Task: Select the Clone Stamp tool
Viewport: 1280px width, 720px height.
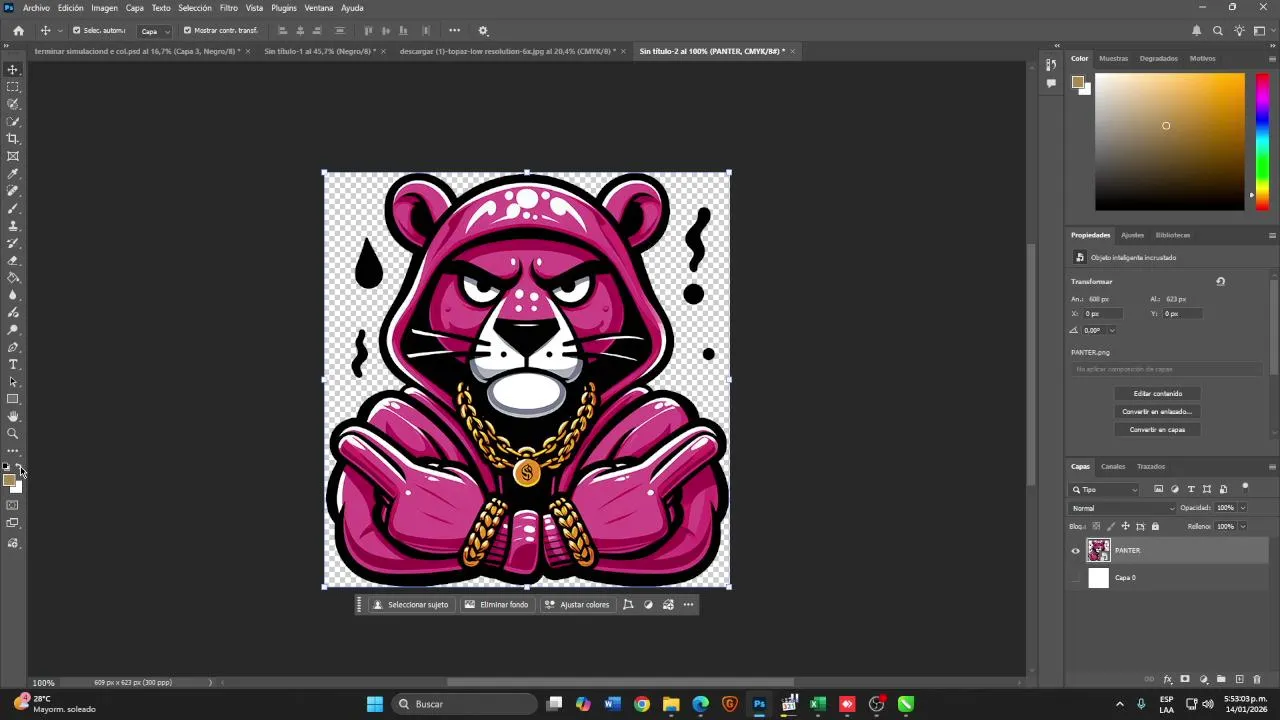Action: 13,226
